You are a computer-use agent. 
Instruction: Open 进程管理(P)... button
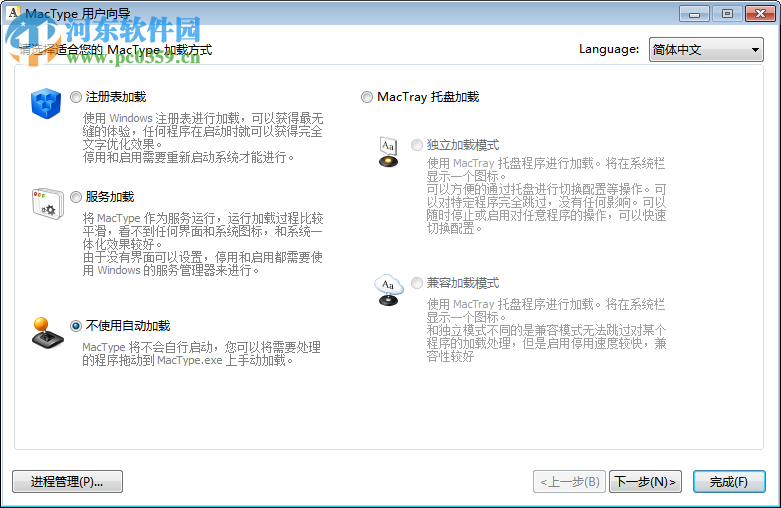67,482
